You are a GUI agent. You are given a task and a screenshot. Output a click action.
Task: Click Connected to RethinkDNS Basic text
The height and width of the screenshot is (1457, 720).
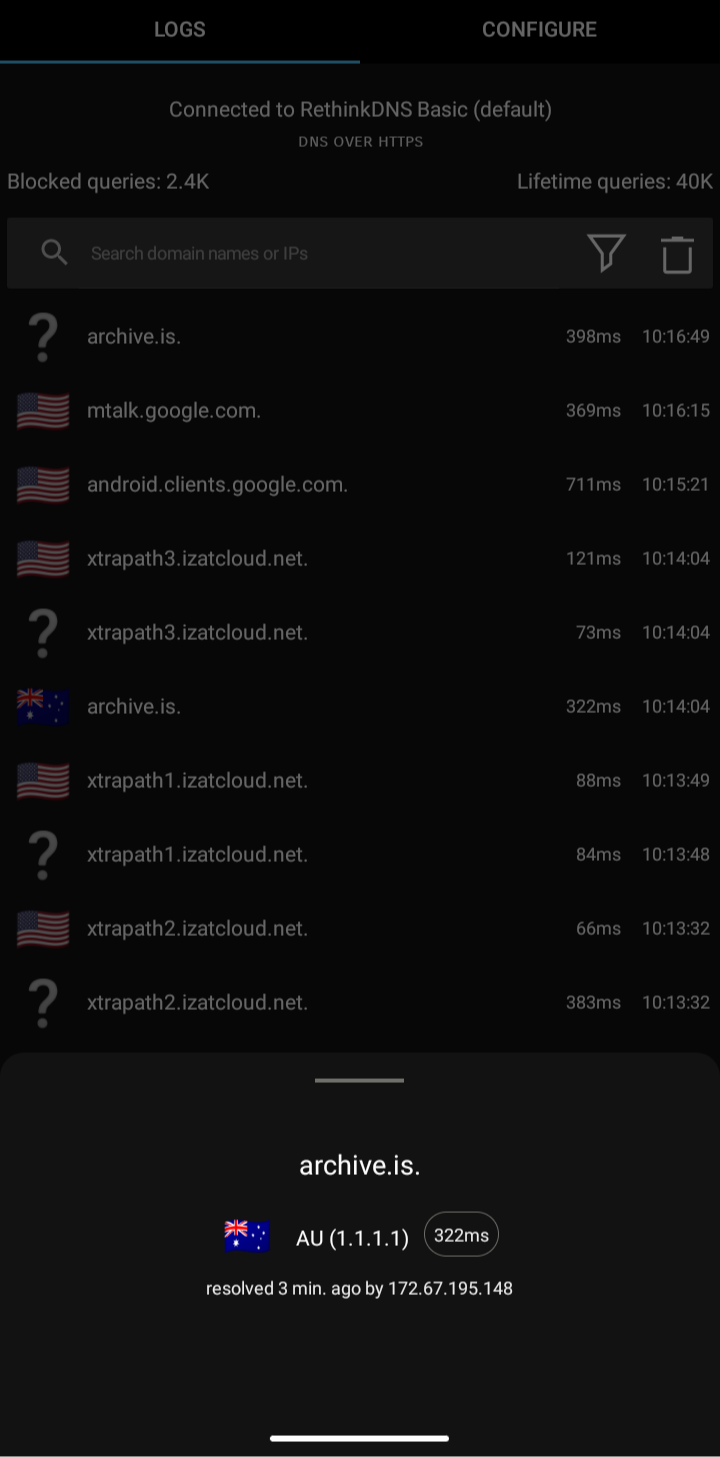pyautogui.click(x=359, y=109)
